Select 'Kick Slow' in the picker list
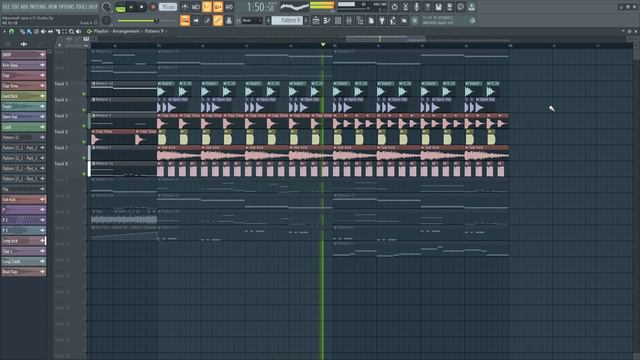 (24, 65)
